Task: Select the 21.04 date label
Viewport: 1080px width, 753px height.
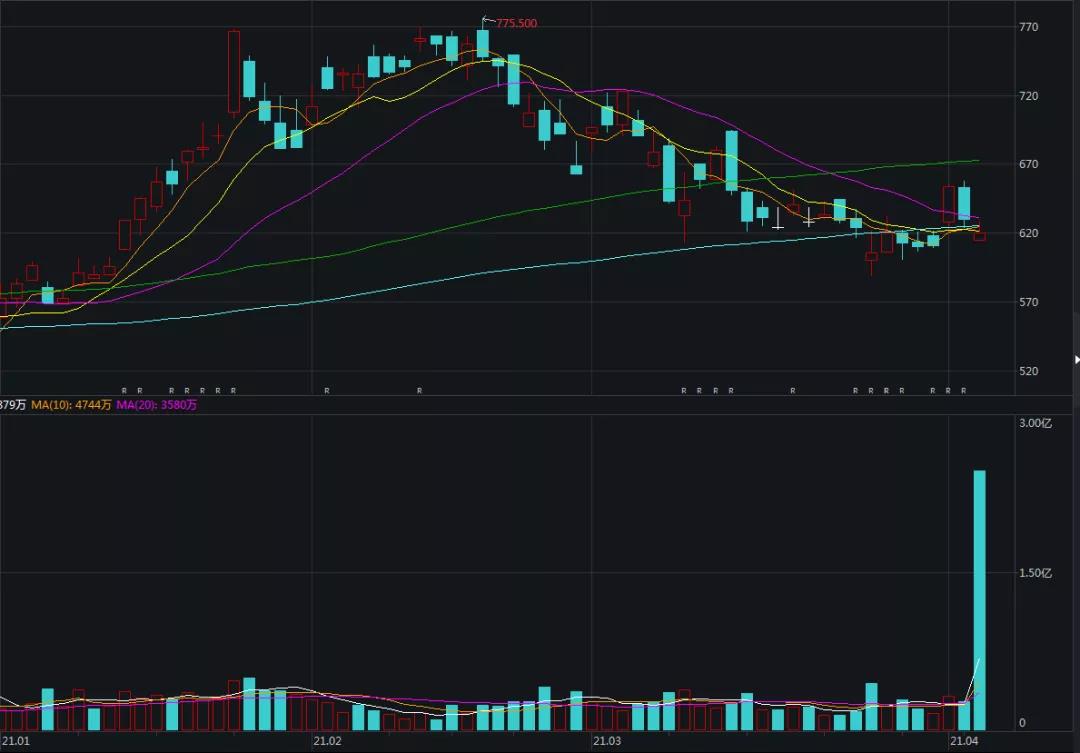Action: [964, 741]
